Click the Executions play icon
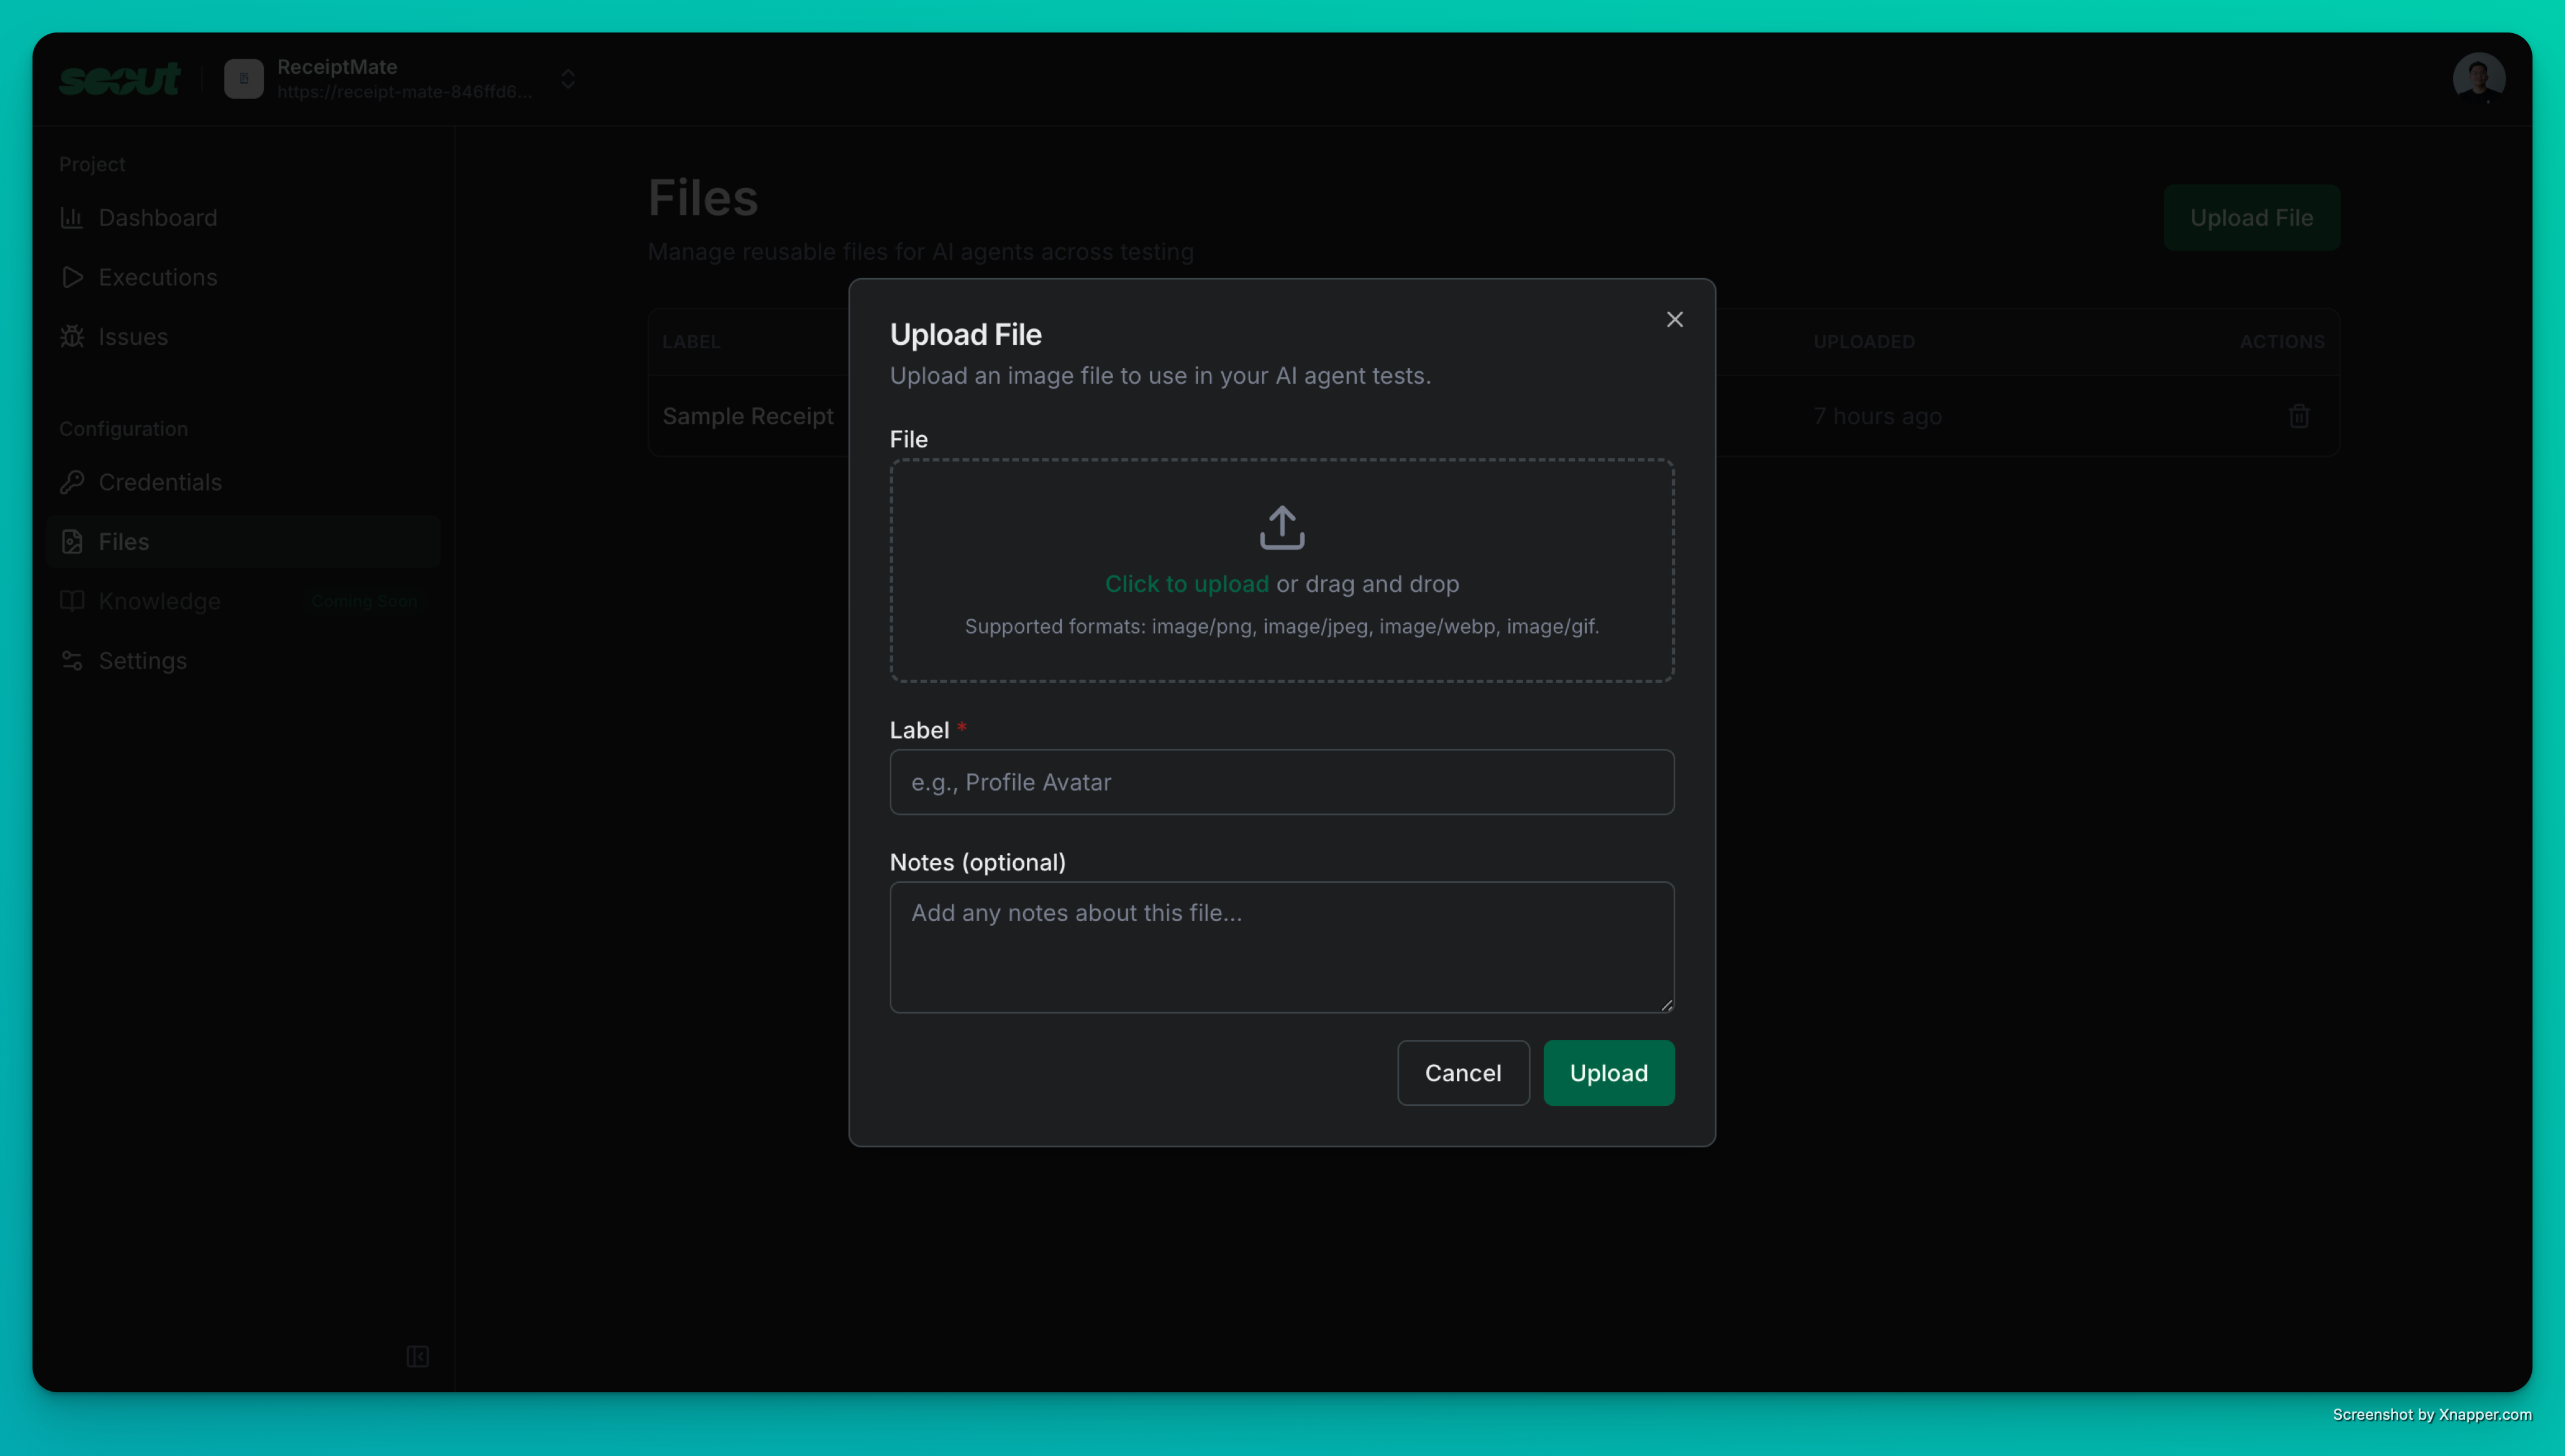 (72, 277)
